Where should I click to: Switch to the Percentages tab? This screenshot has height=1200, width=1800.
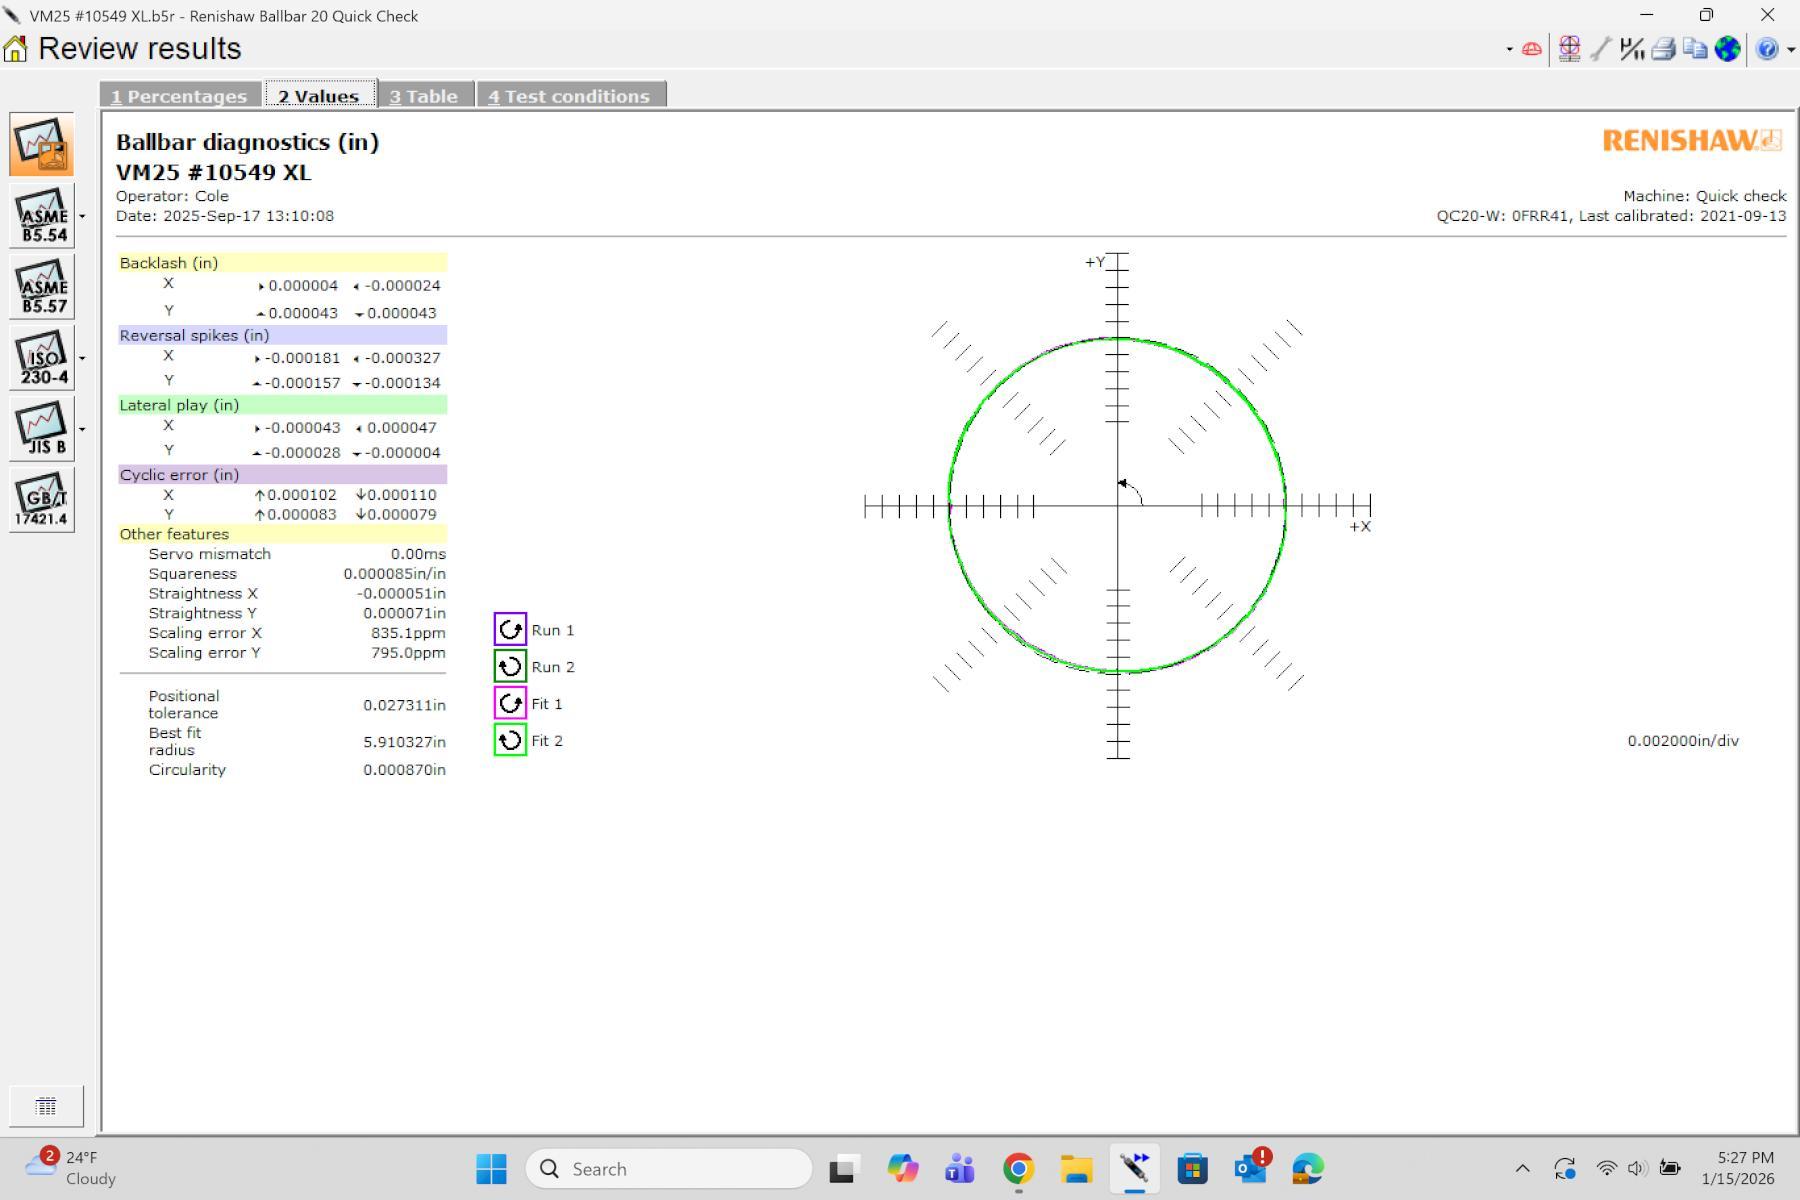pyautogui.click(x=179, y=96)
